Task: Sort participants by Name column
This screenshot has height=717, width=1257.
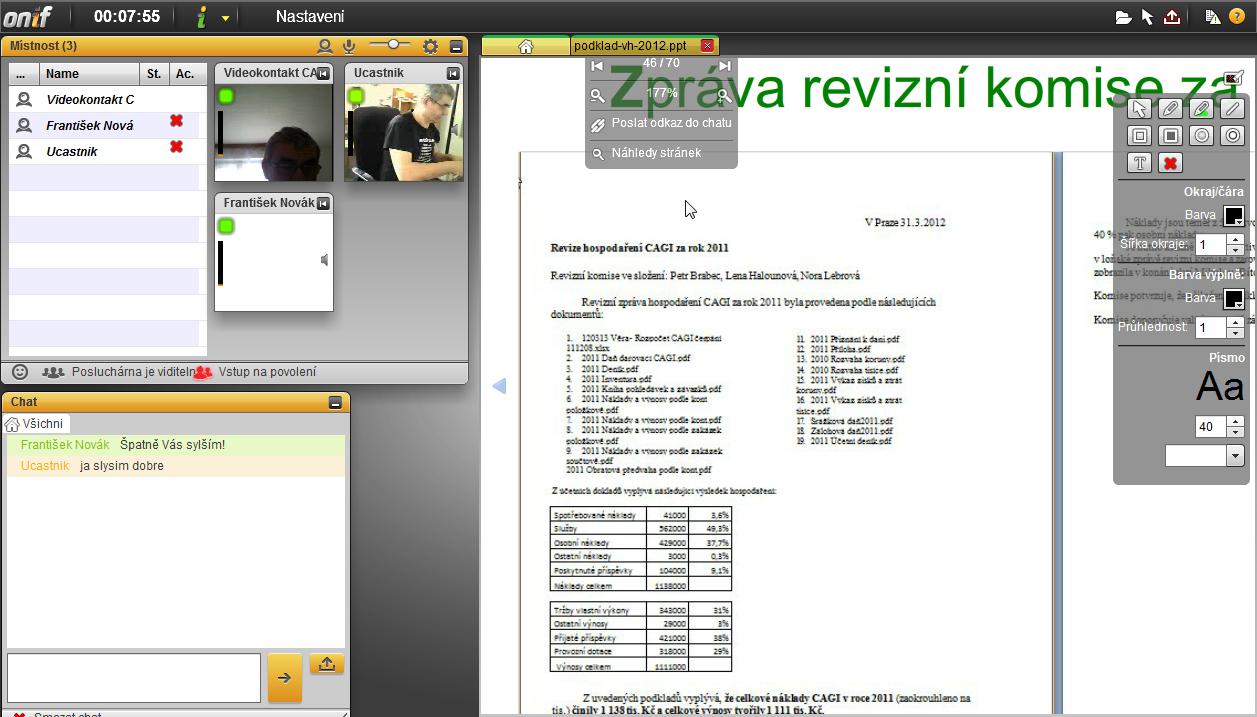Action: pos(90,74)
